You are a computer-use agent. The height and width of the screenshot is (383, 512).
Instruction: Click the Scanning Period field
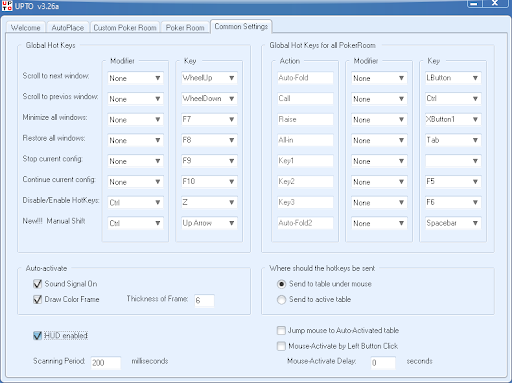point(106,363)
